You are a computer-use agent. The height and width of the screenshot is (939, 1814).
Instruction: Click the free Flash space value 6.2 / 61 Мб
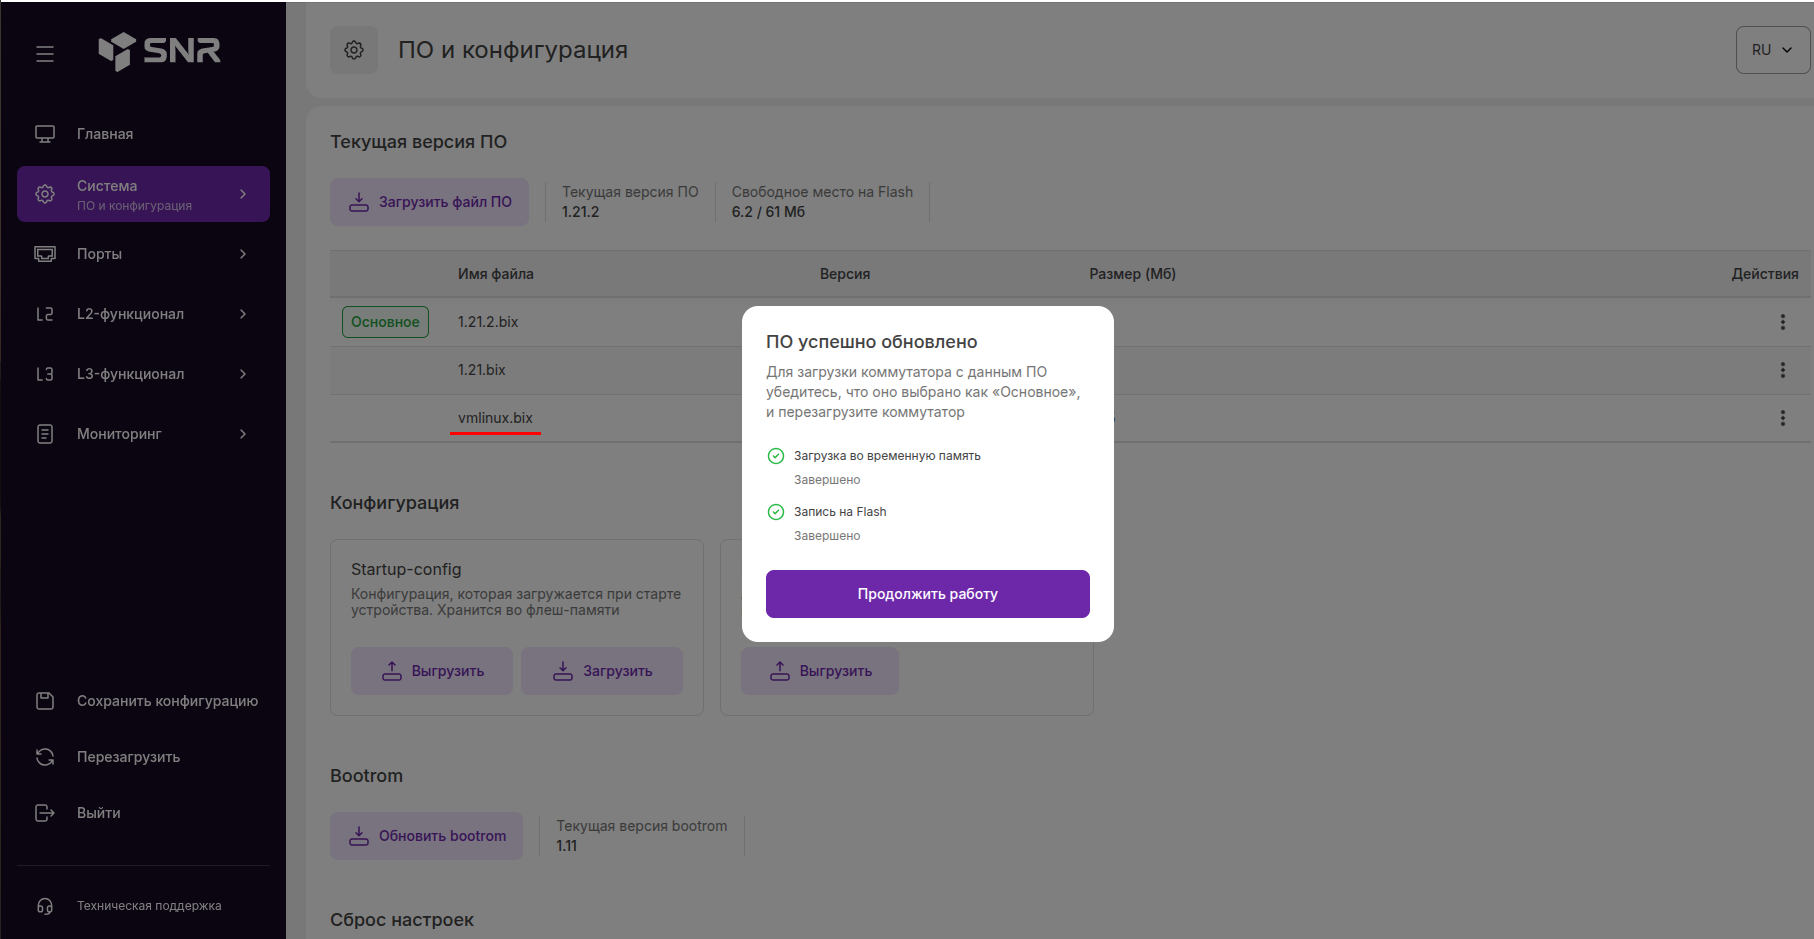coord(768,212)
